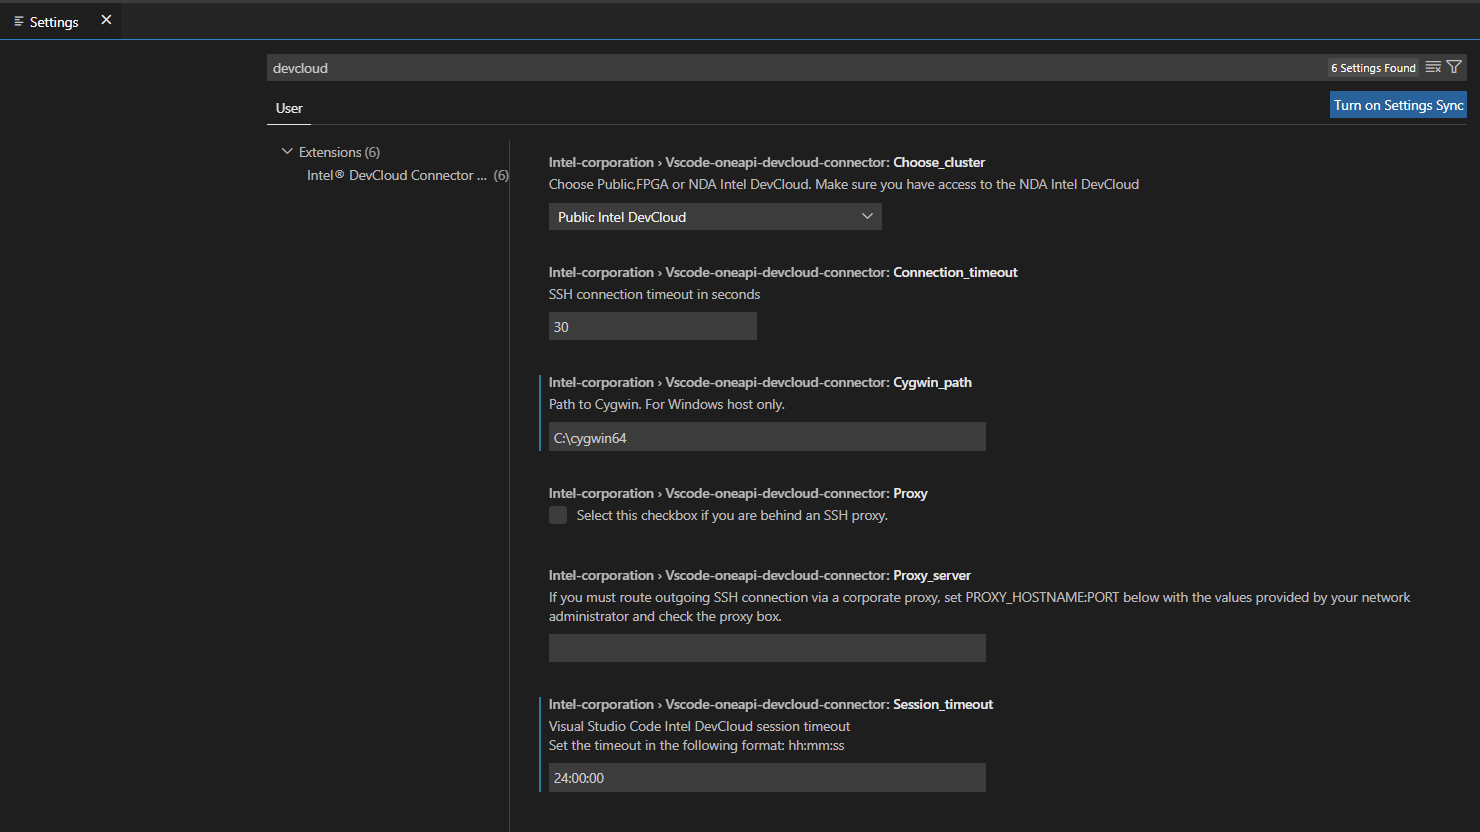Collapse the Extensions (6) tree section
This screenshot has width=1480, height=832.
tap(287, 152)
